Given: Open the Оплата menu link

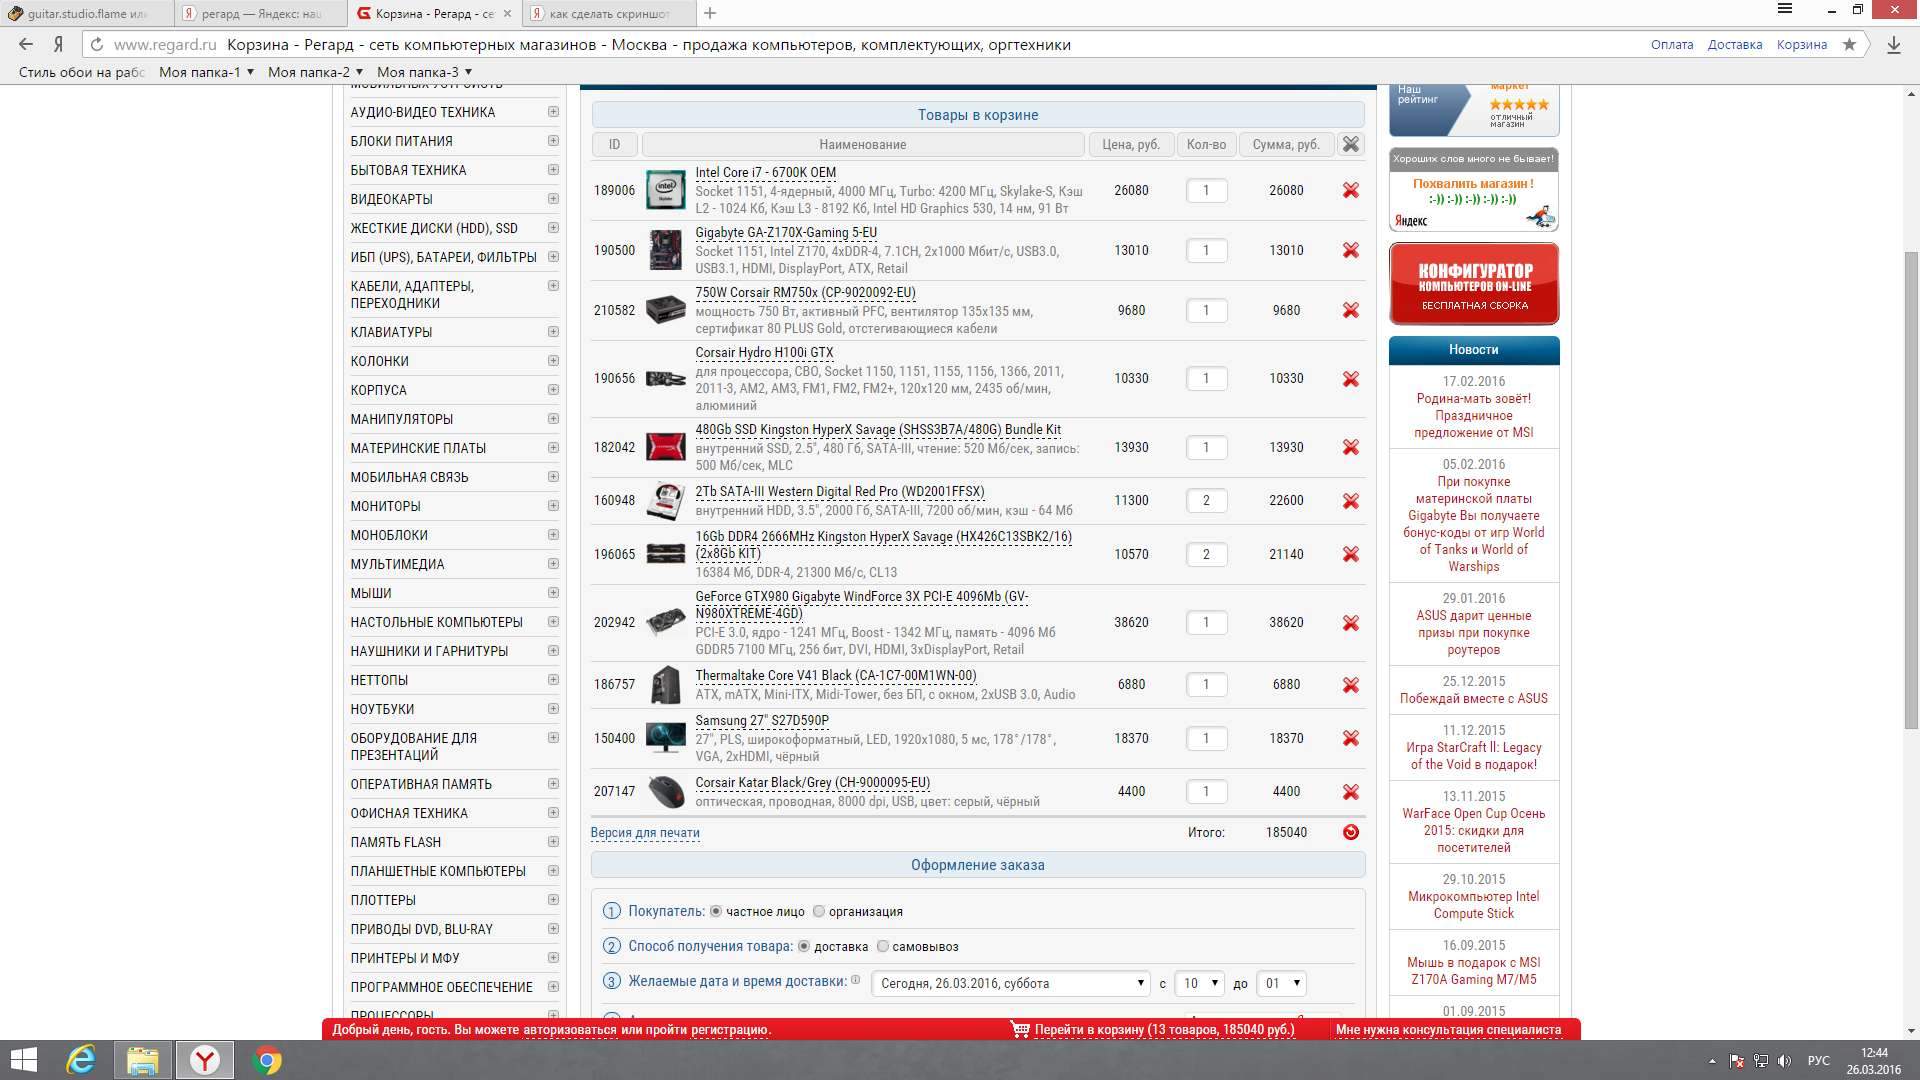Looking at the screenshot, I should click(1672, 44).
